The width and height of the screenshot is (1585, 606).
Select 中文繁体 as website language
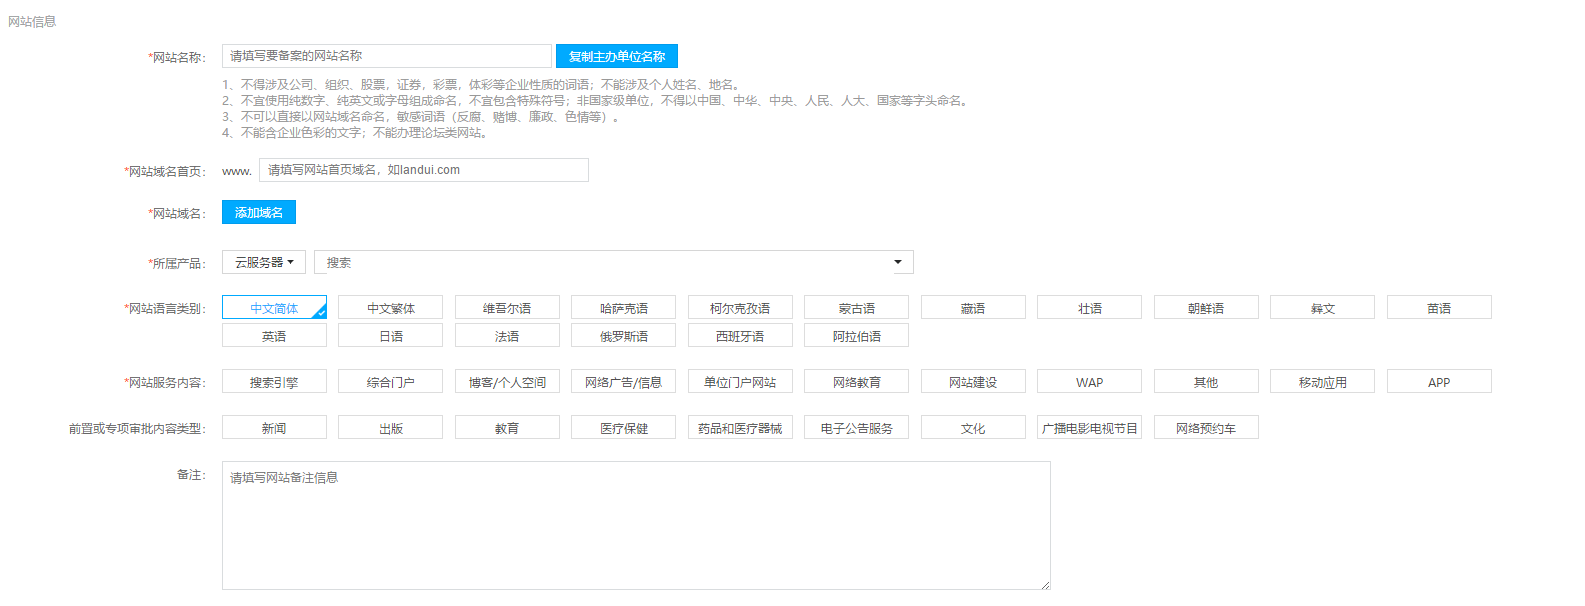(390, 308)
